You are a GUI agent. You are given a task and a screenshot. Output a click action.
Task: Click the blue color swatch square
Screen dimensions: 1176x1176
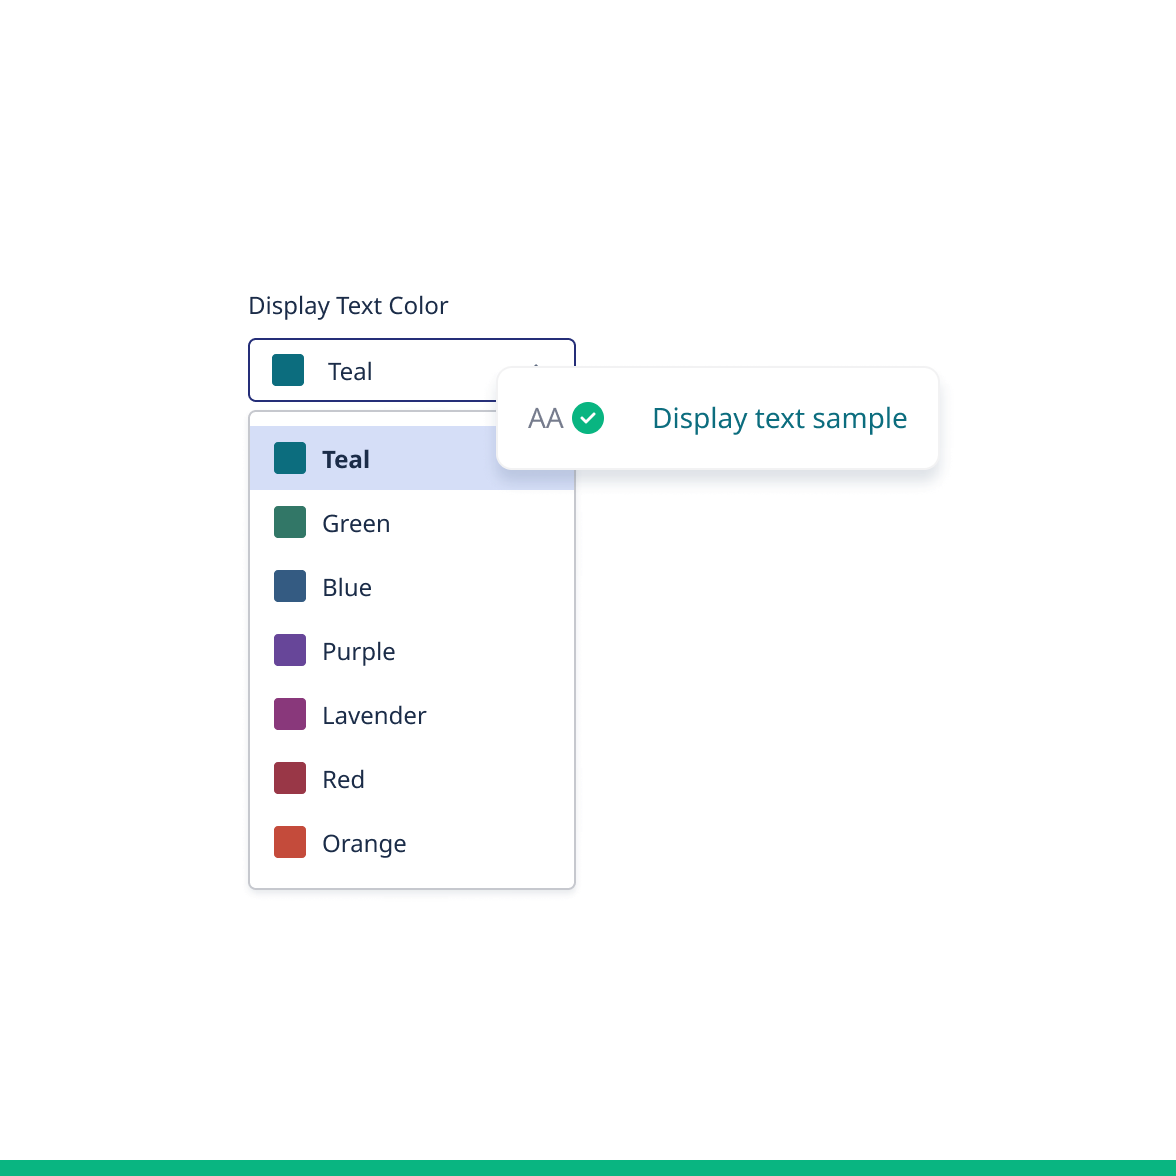[290, 586]
